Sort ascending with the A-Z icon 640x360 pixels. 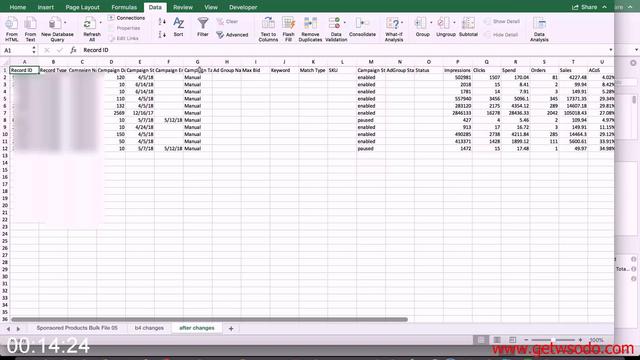coord(162,22)
